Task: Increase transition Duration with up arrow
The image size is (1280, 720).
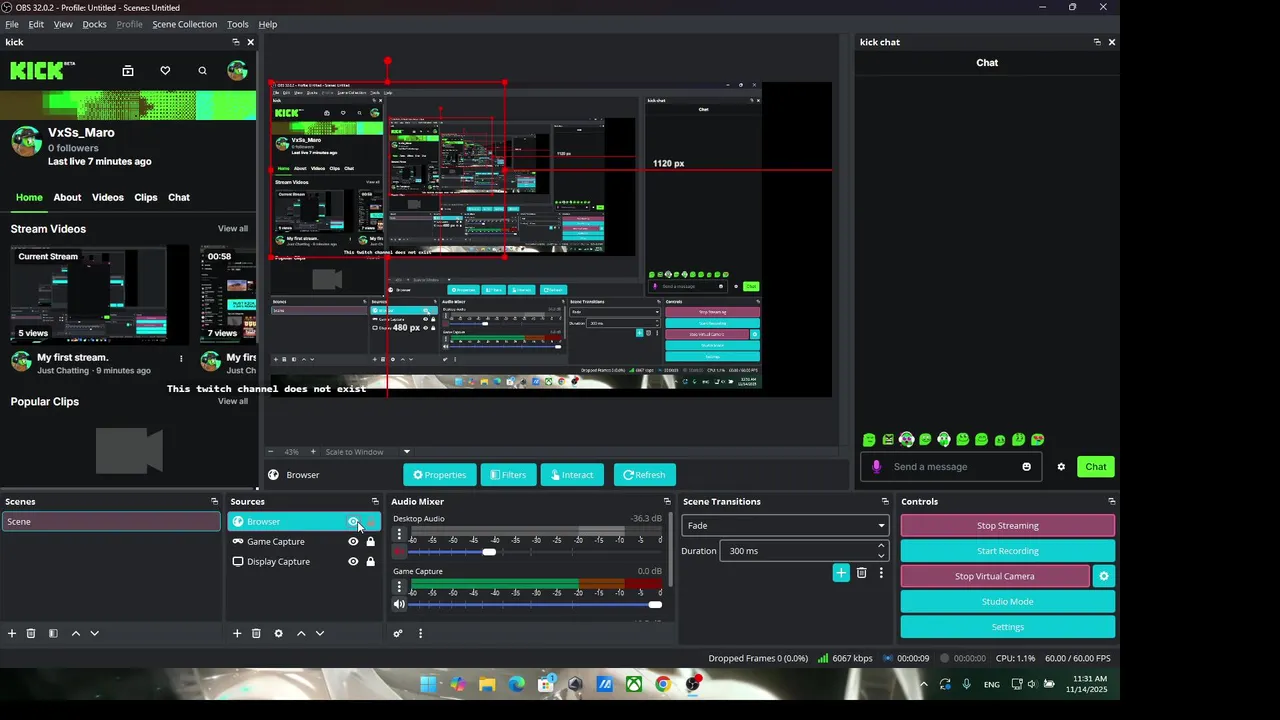Action: point(881,546)
